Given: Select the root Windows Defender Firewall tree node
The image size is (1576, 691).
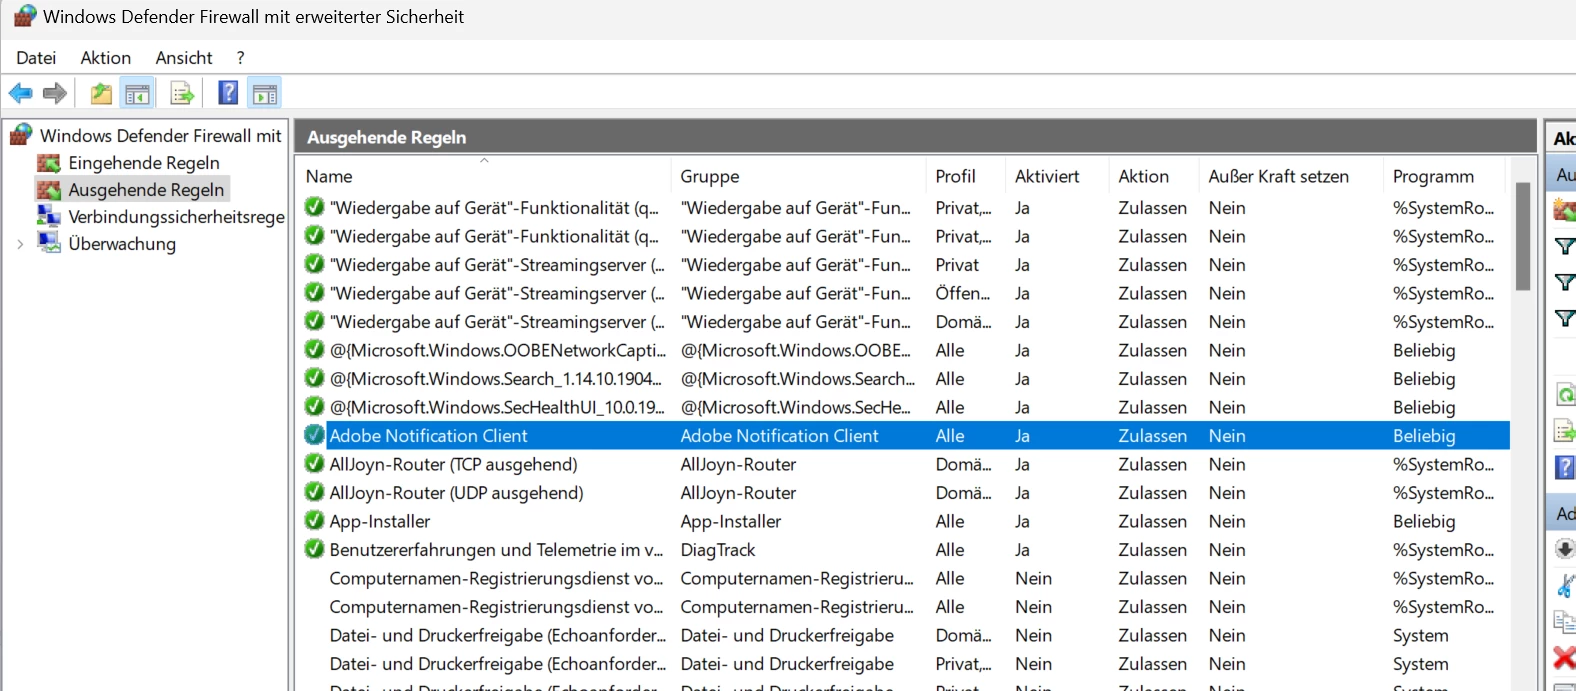Looking at the screenshot, I should pyautogui.click(x=160, y=135).
